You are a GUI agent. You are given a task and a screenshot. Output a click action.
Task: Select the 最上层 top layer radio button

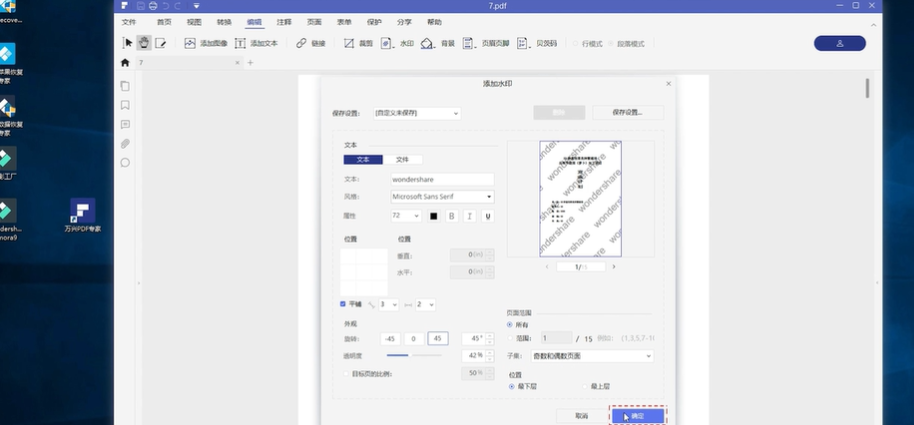click(585, 386)
